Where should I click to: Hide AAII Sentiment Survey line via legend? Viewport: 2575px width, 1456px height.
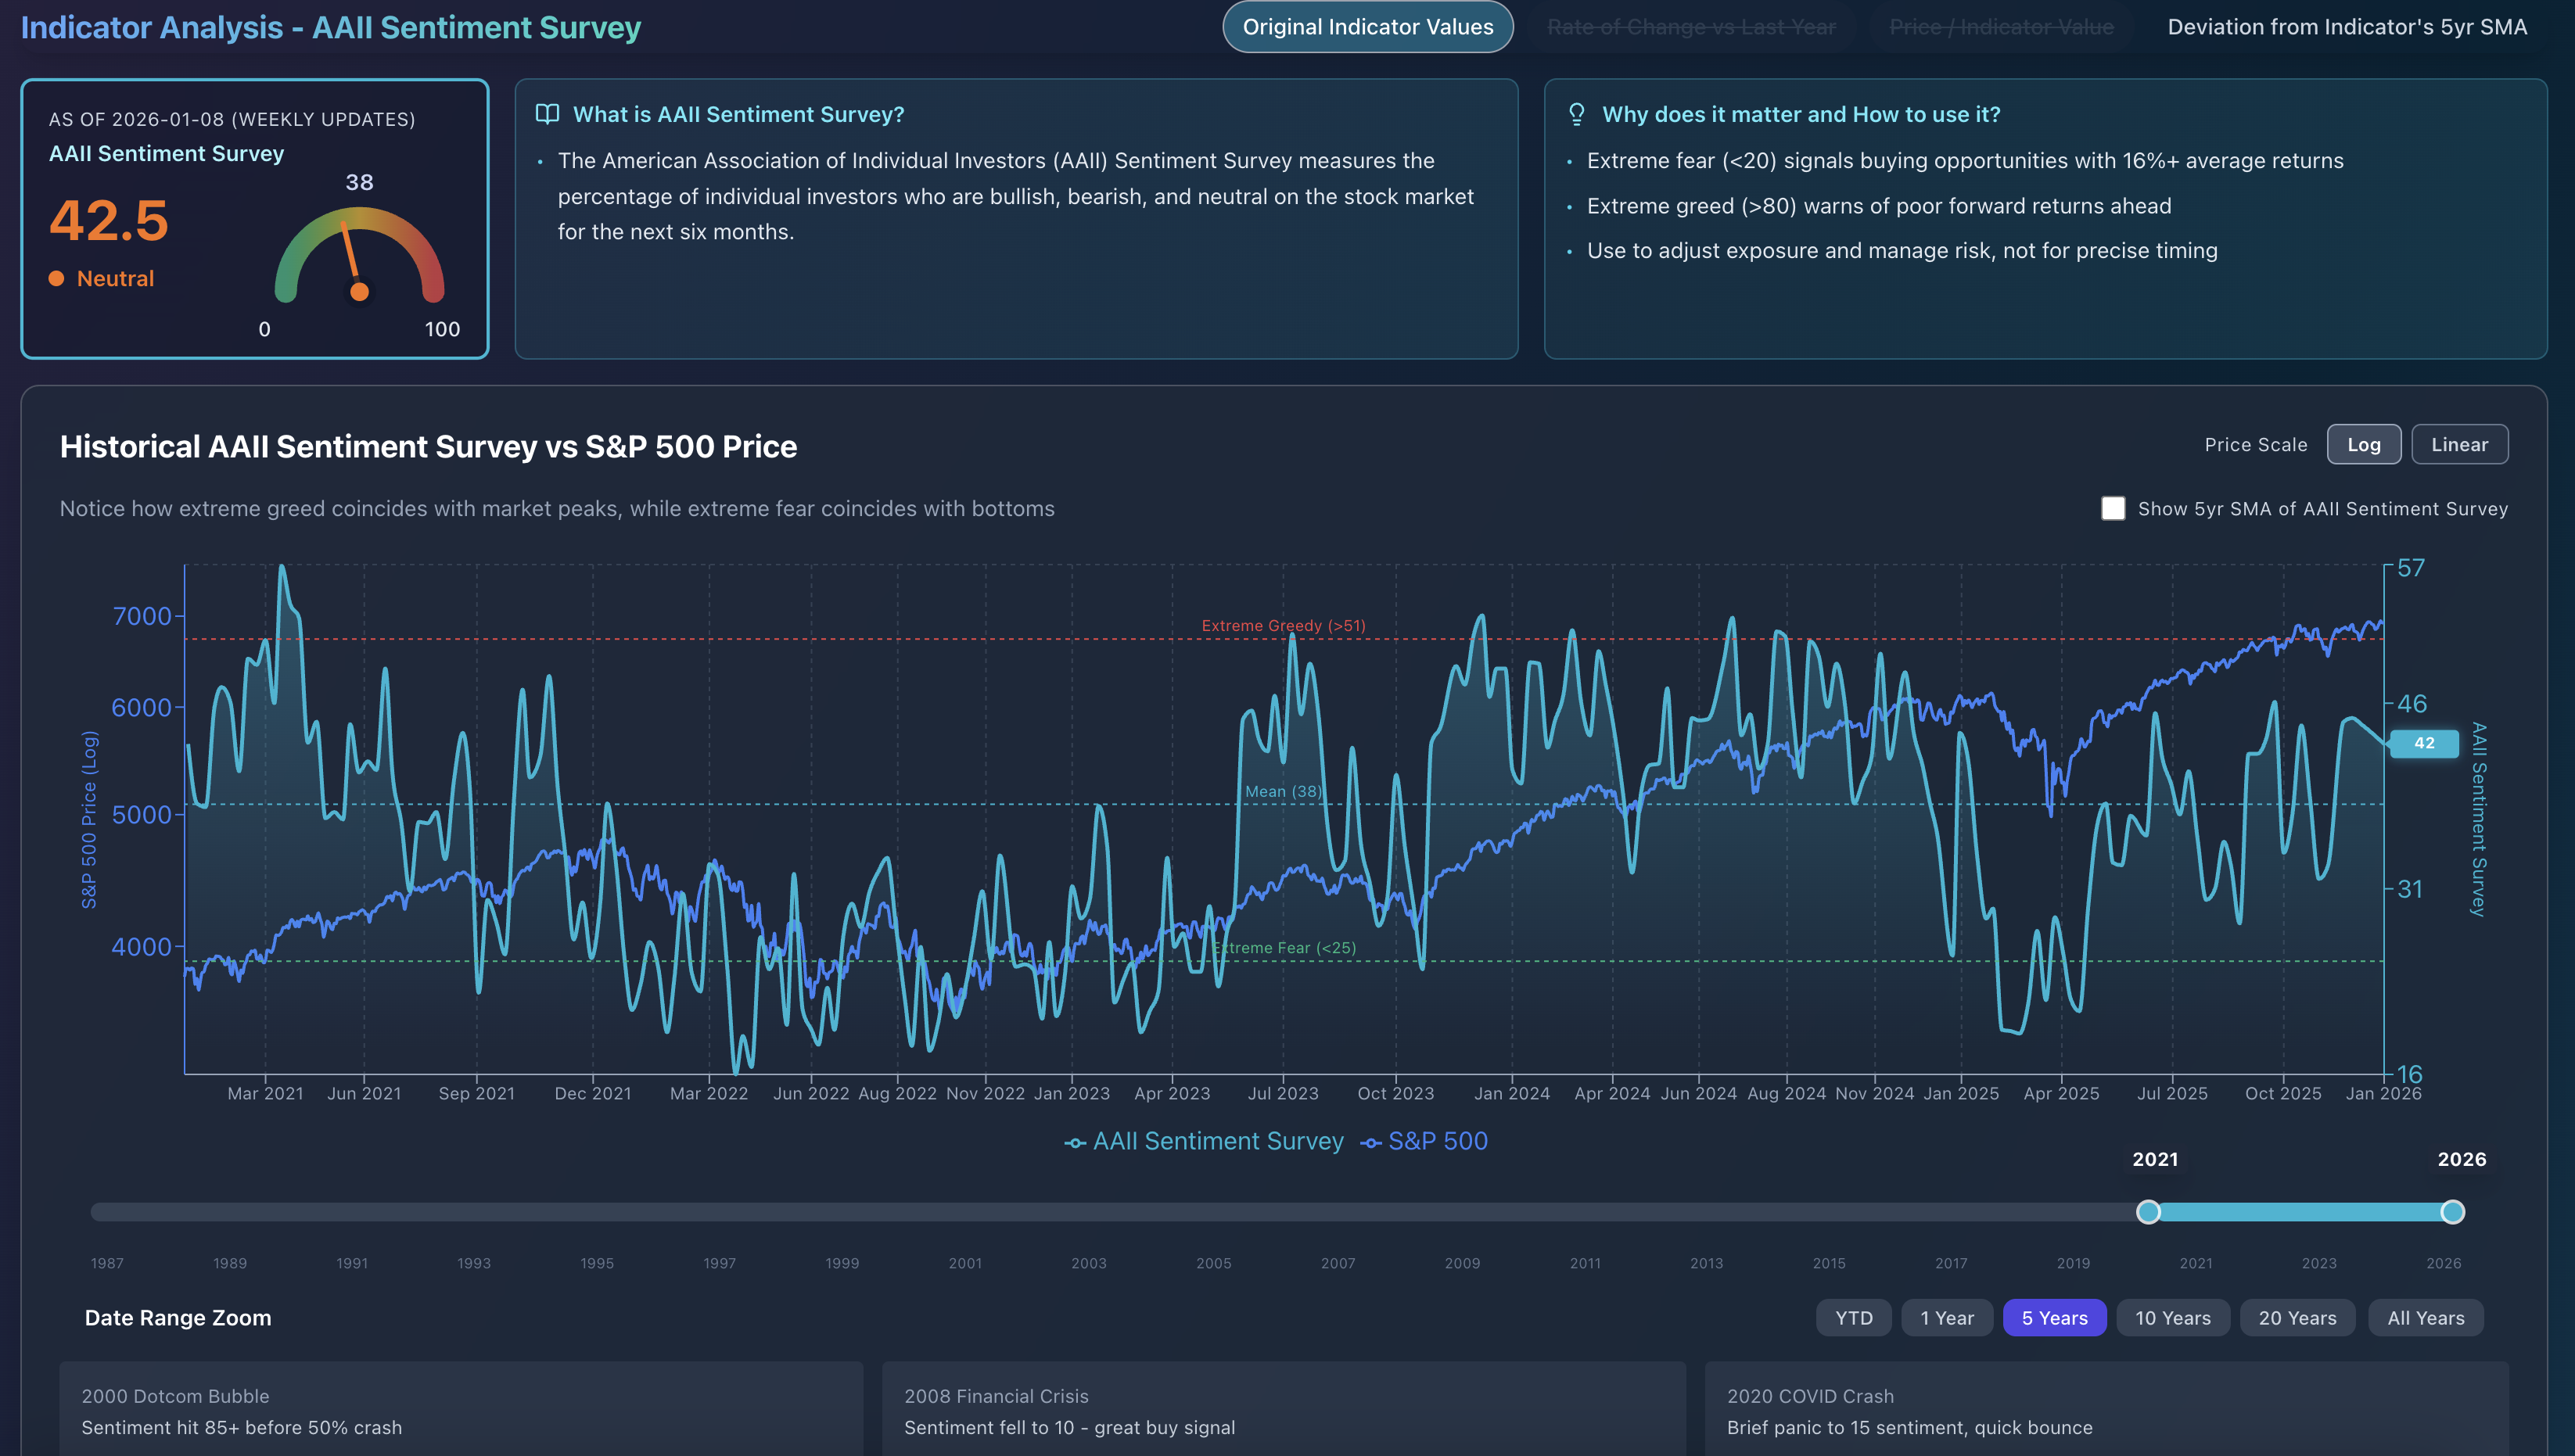click(1218, 1141)
